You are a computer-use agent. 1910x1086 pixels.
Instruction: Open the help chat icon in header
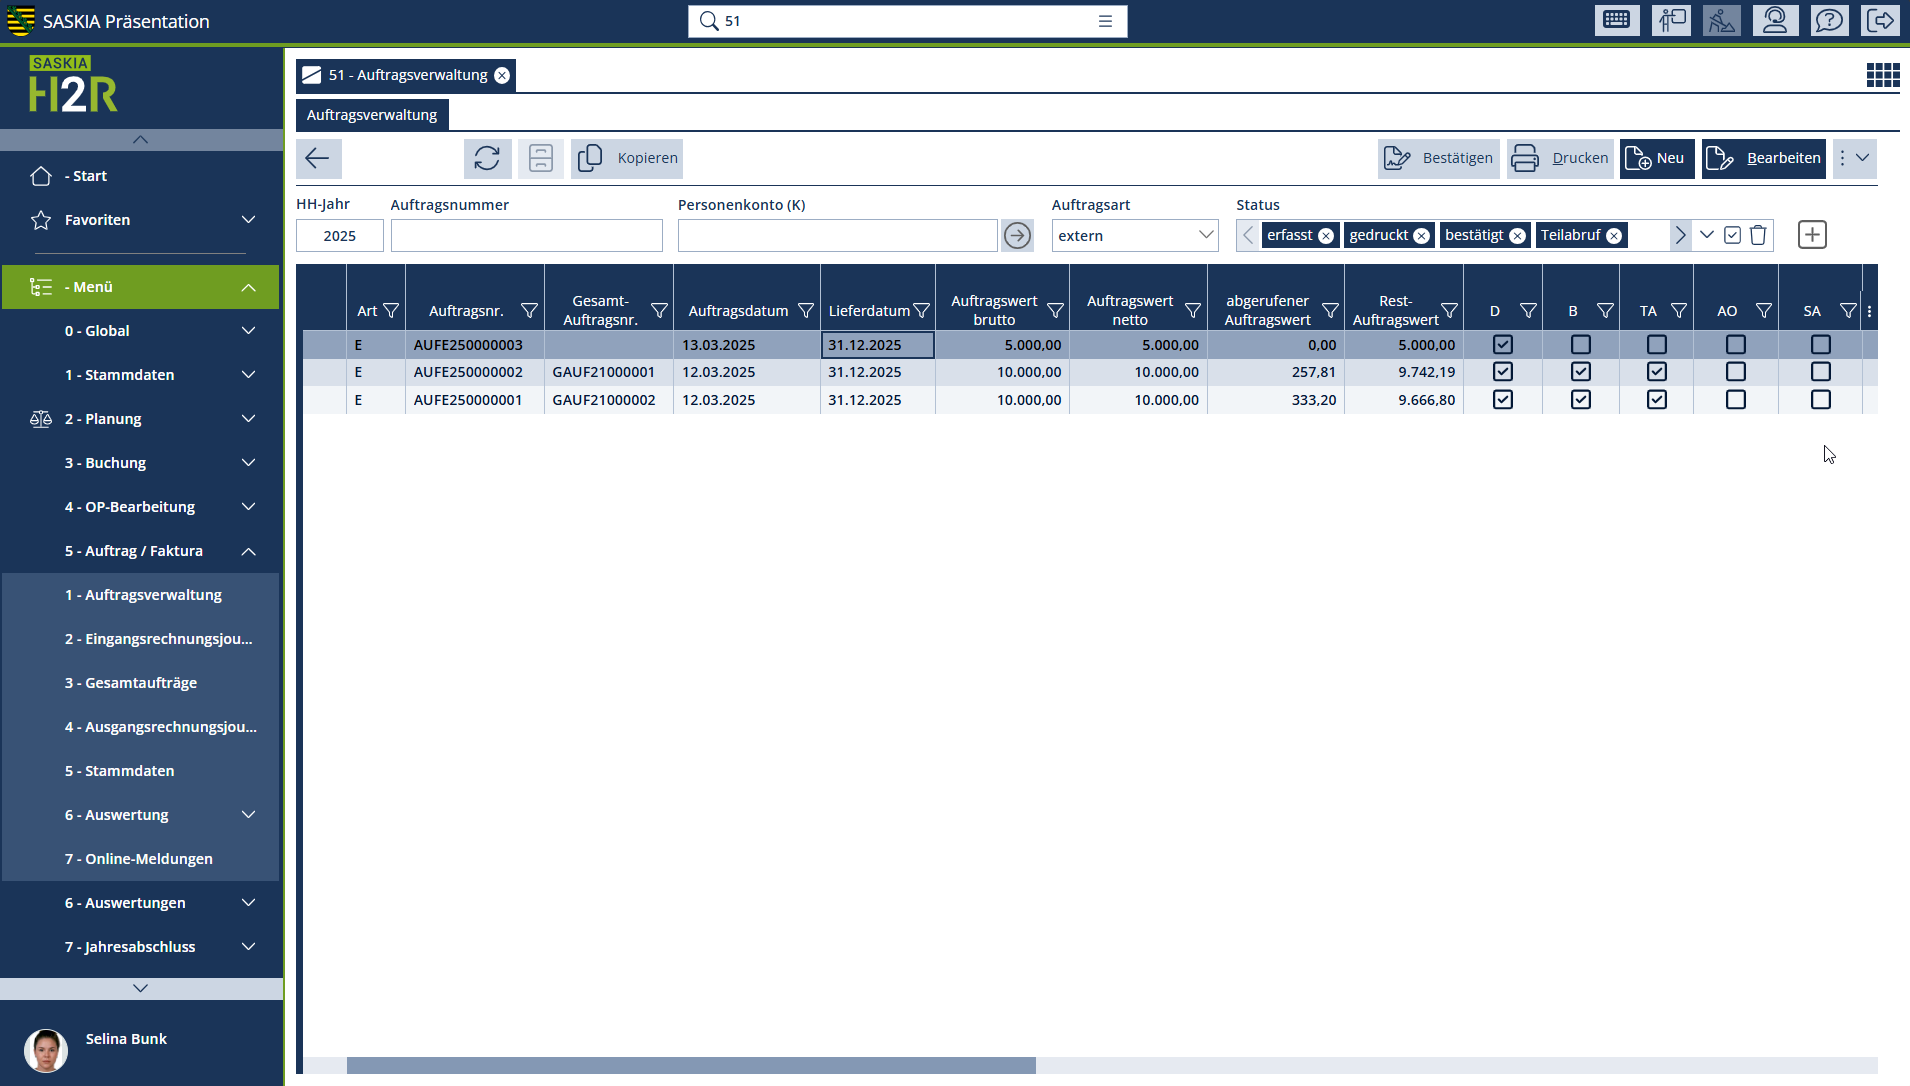point(1829,21)
